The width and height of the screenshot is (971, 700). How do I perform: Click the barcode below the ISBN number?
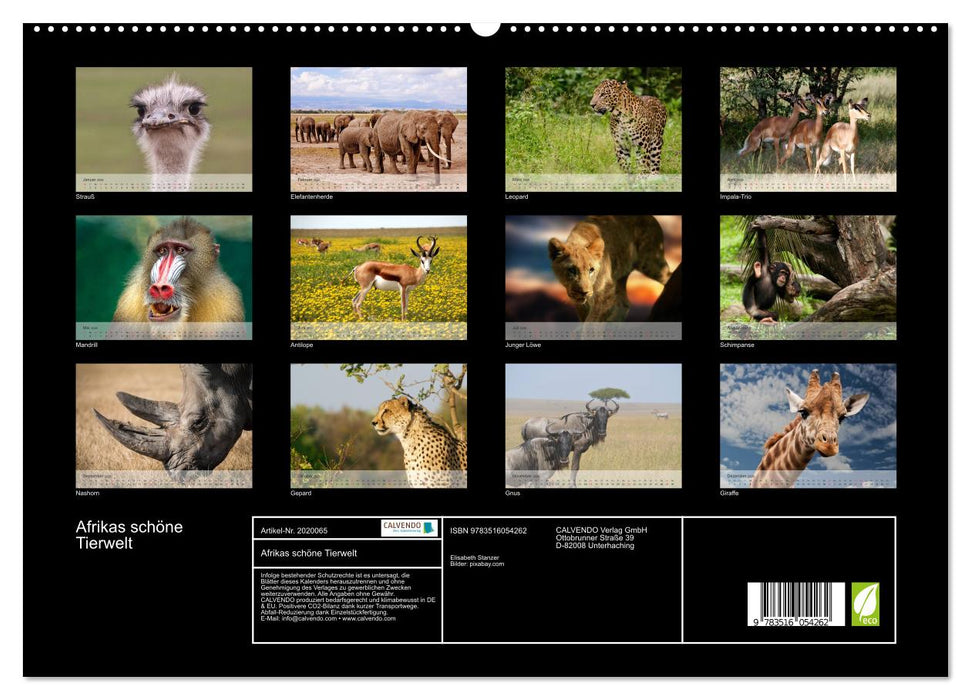pos(795,602)
